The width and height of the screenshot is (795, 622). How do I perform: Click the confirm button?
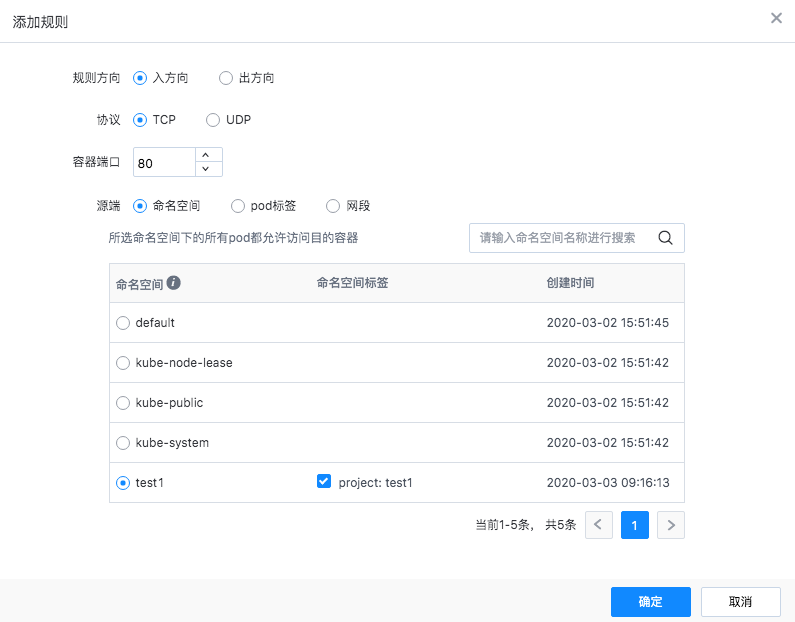point(650,602)
